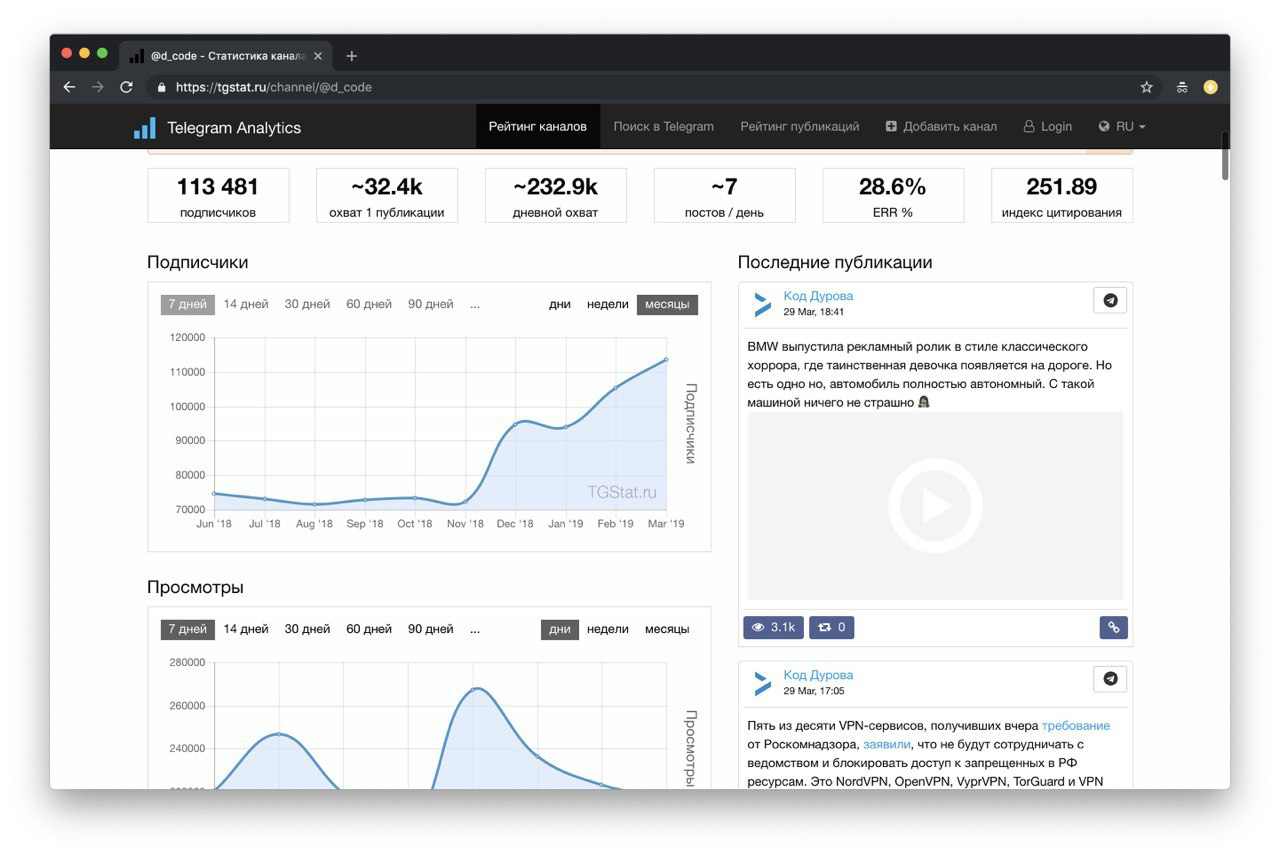The width and height of the screenshot is (1280, 855).
Task: Click the page vertical scrollbar thumb
Action: pyautogui.click(x=1225, y=156)
